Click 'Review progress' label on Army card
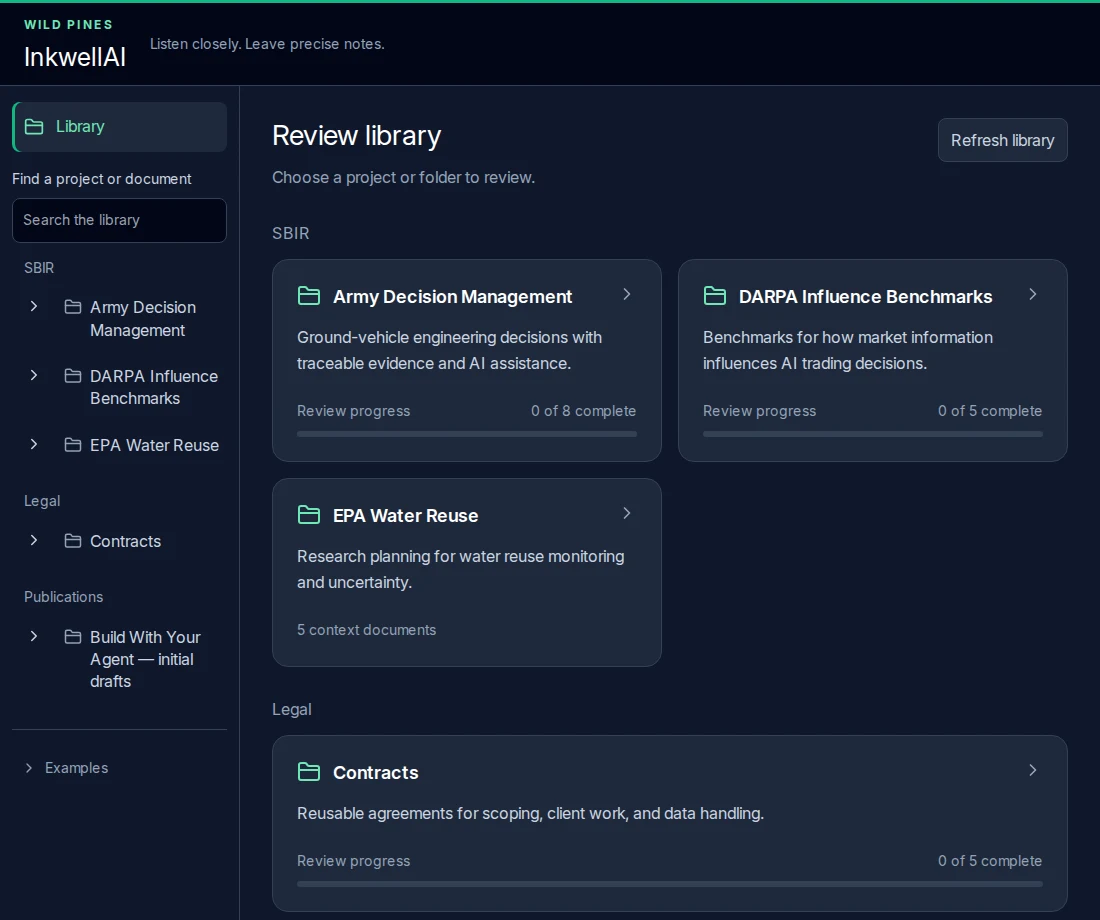1100x920 pixels. click(354, 411)
